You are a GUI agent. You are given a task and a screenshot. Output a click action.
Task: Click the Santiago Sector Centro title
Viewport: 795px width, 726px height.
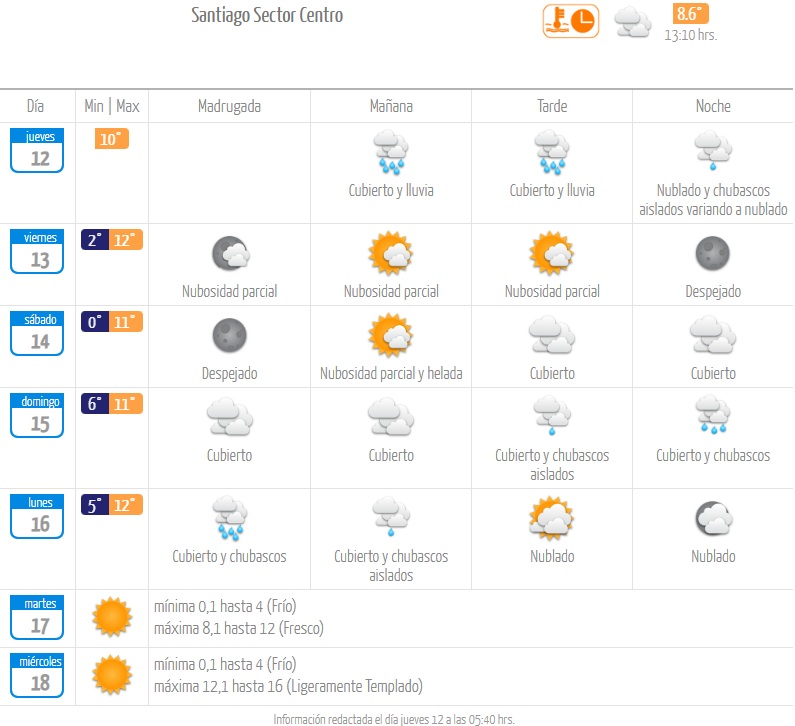click(x=267, y=15)
